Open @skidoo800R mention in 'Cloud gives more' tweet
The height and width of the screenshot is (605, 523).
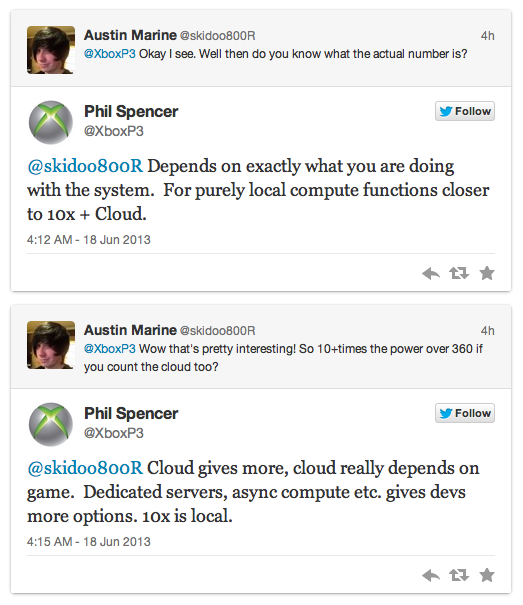(x=85, y=468)
